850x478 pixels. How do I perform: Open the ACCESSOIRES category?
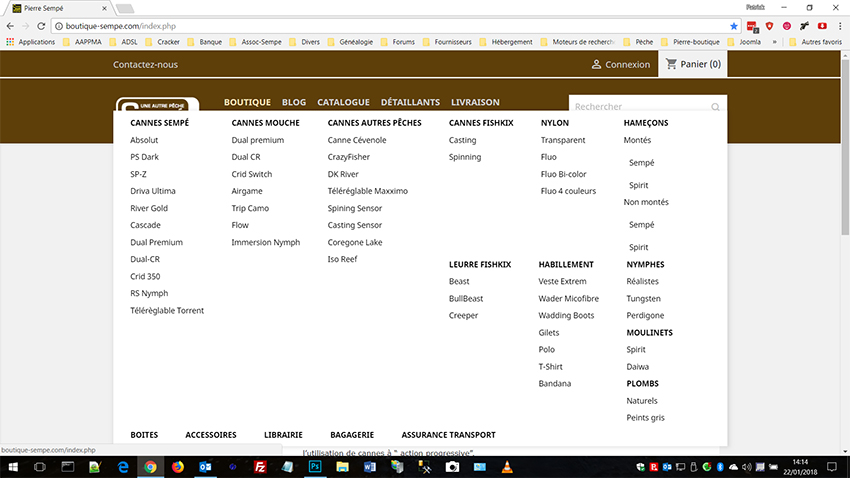pyautogui.click(x=211, y=435)
